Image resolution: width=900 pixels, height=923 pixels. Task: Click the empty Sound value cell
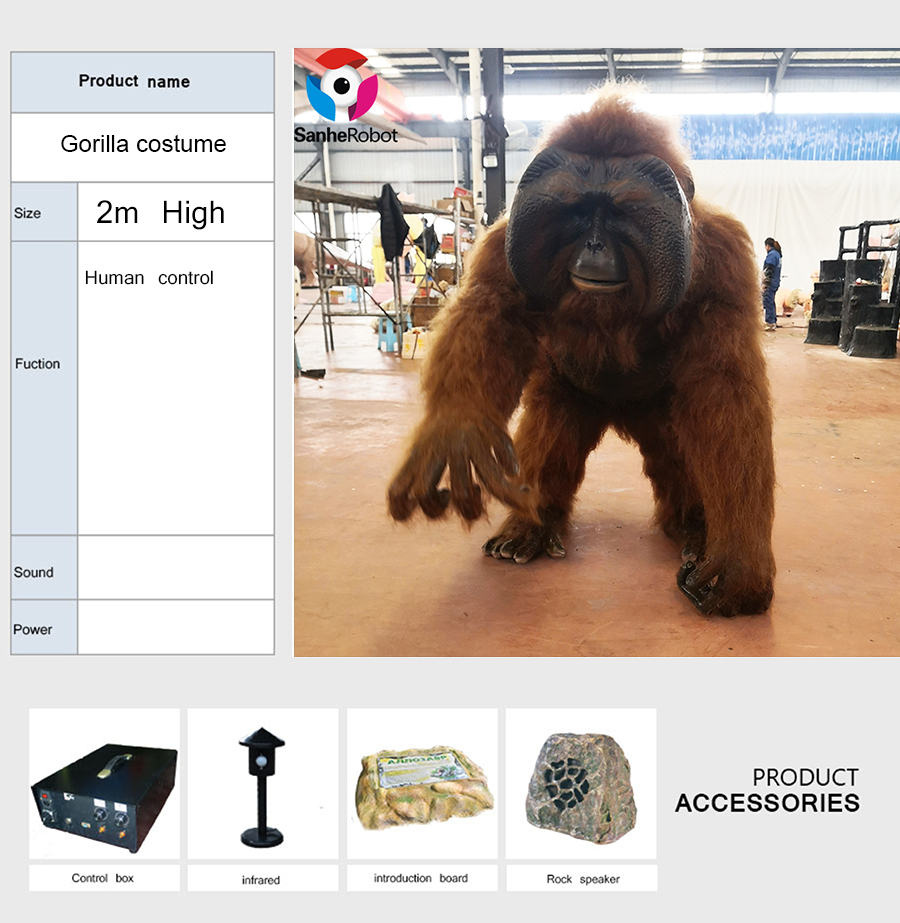175,568
